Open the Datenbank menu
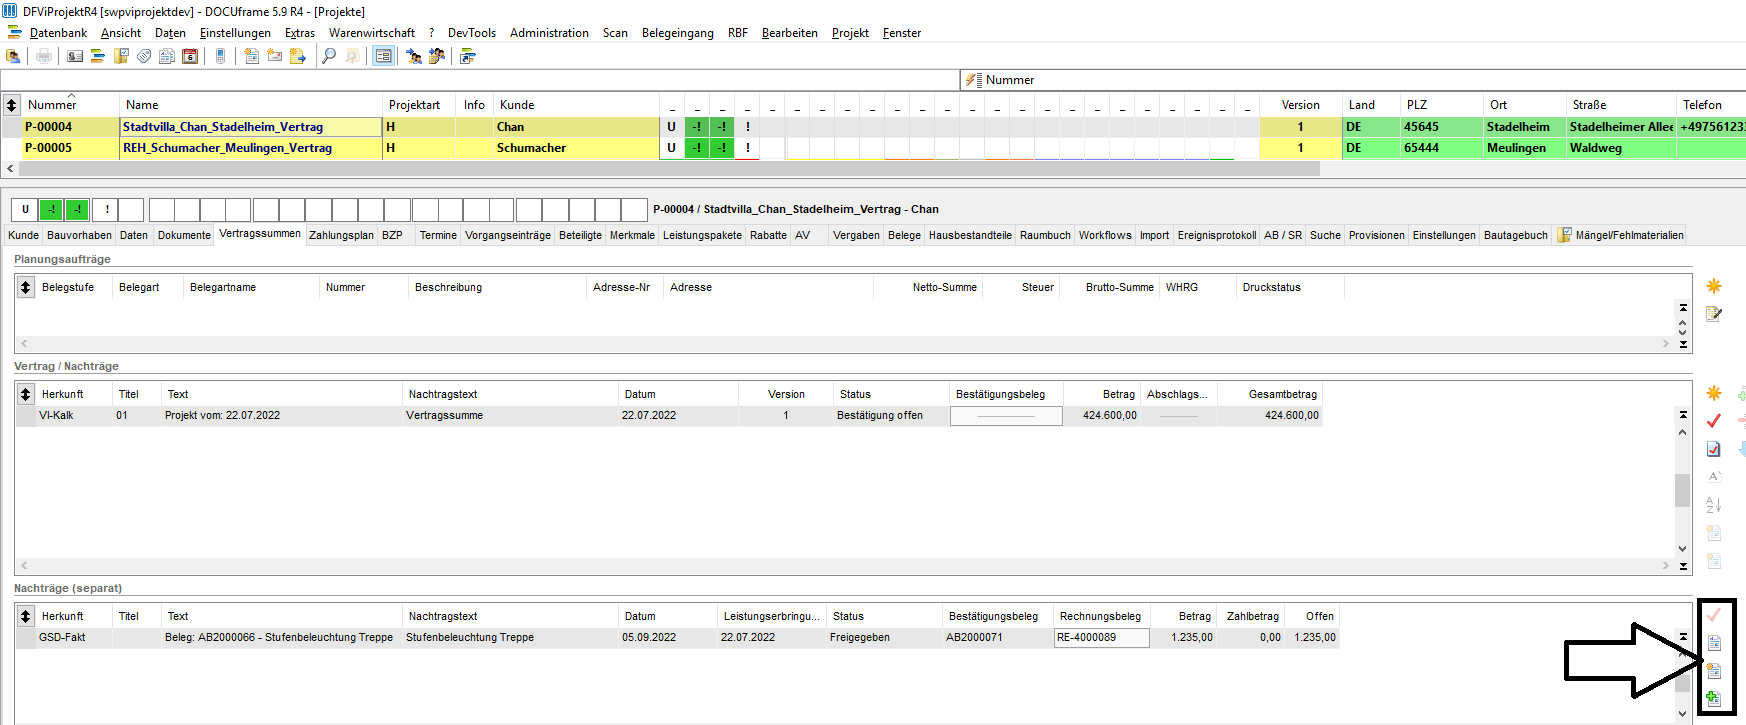Image resolution: width=1746 pixels, height=725 pixels. point(58,33)
